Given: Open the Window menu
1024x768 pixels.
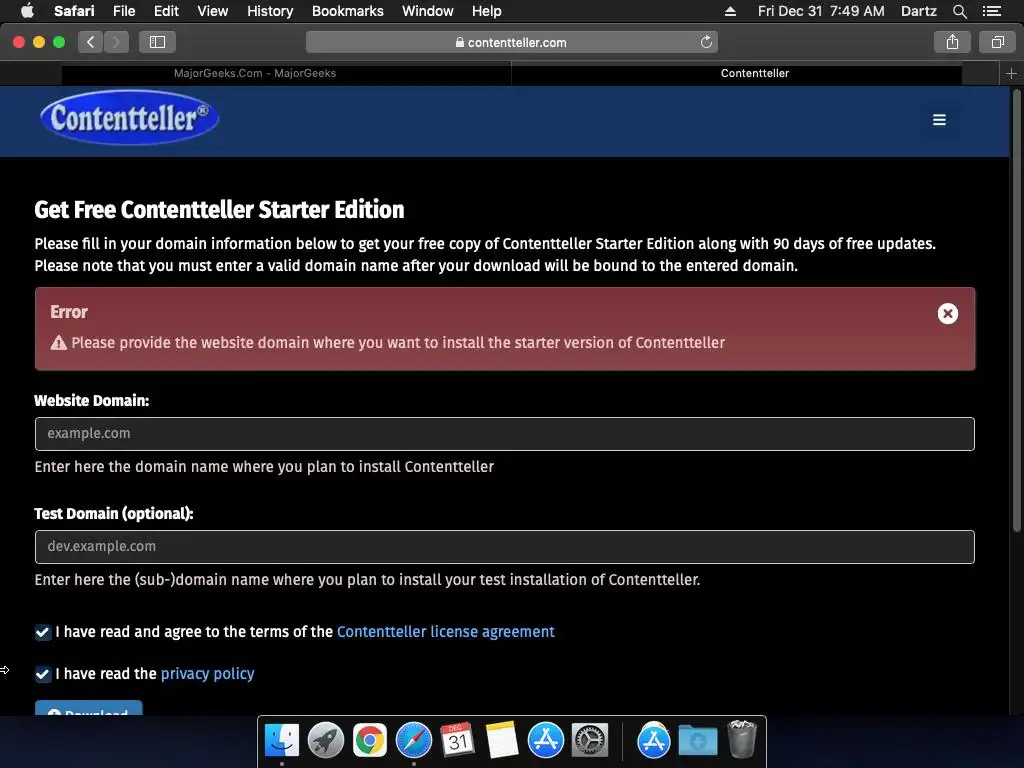Looking at the screenshot, I should click(428, 10).
